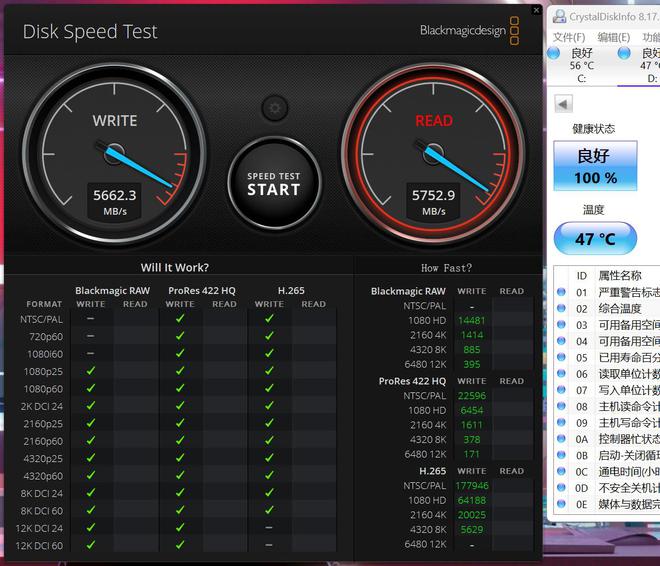Viewport: 660px width, 566px height.
Task: Click Blackmagic RAW 1080 HD write value 14481
Action: (x=471, y=320)
